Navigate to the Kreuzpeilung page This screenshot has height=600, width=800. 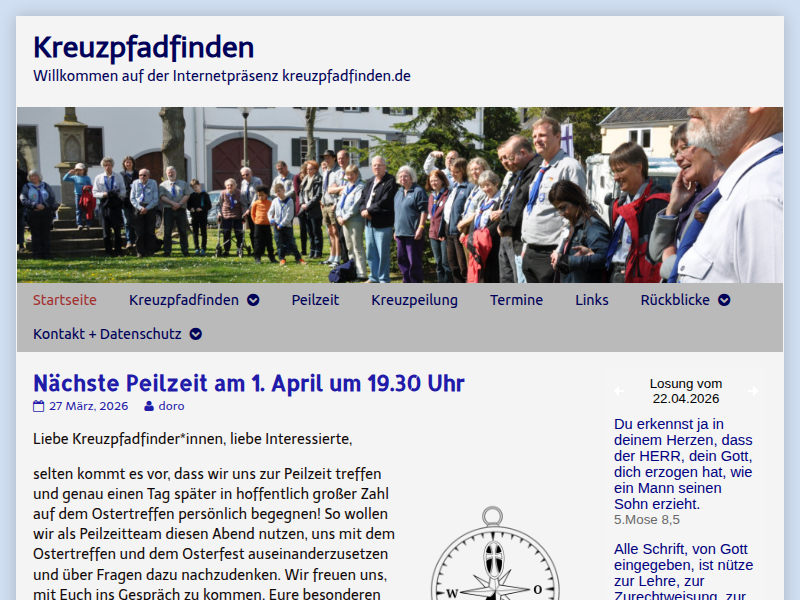point(414,300)
